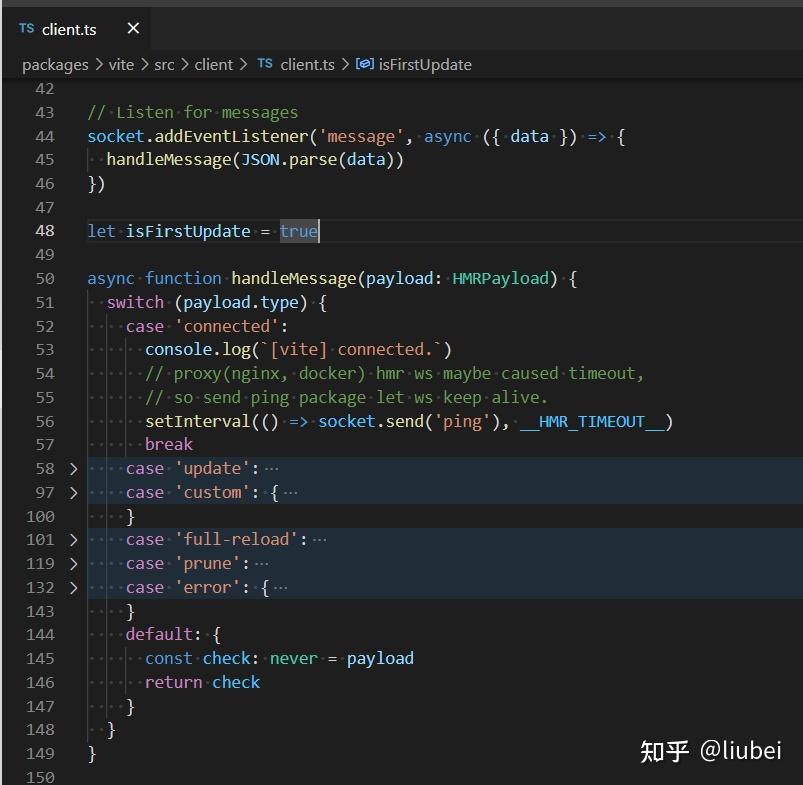Click 'return' keyword on line 146
The width and height of the screenshot is (803, 785).
pyautogui.click(x=174, y=683)
